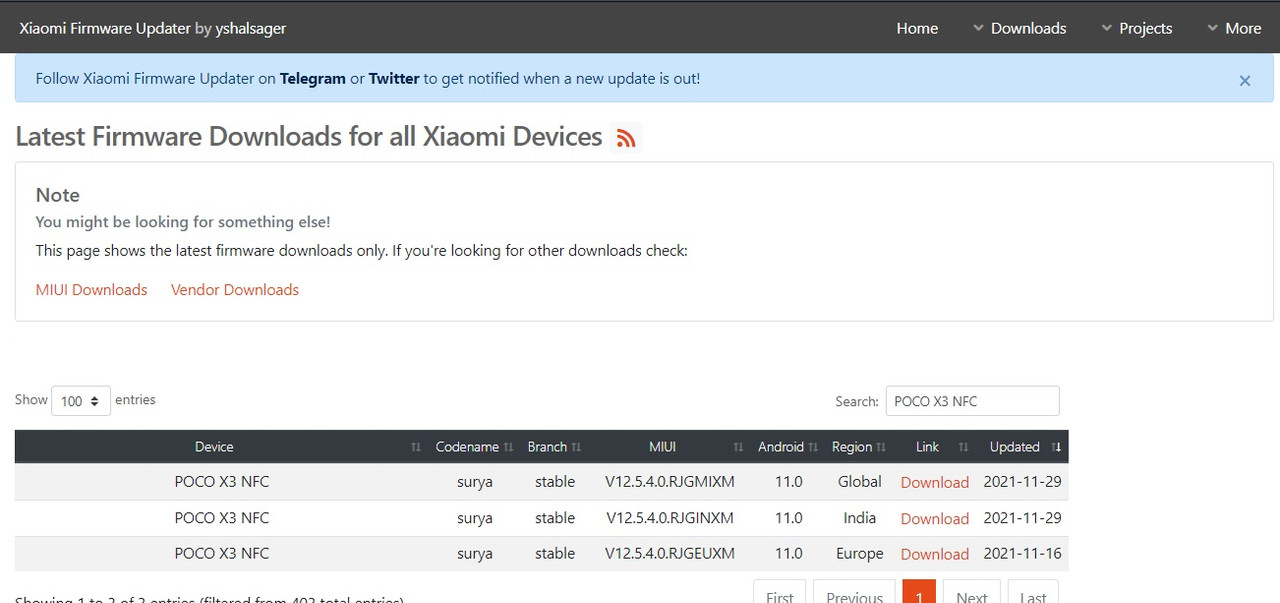This screenshot has height=603, width=1280.
Task: Click the Note heading text
Action: [x=58, y=195]
